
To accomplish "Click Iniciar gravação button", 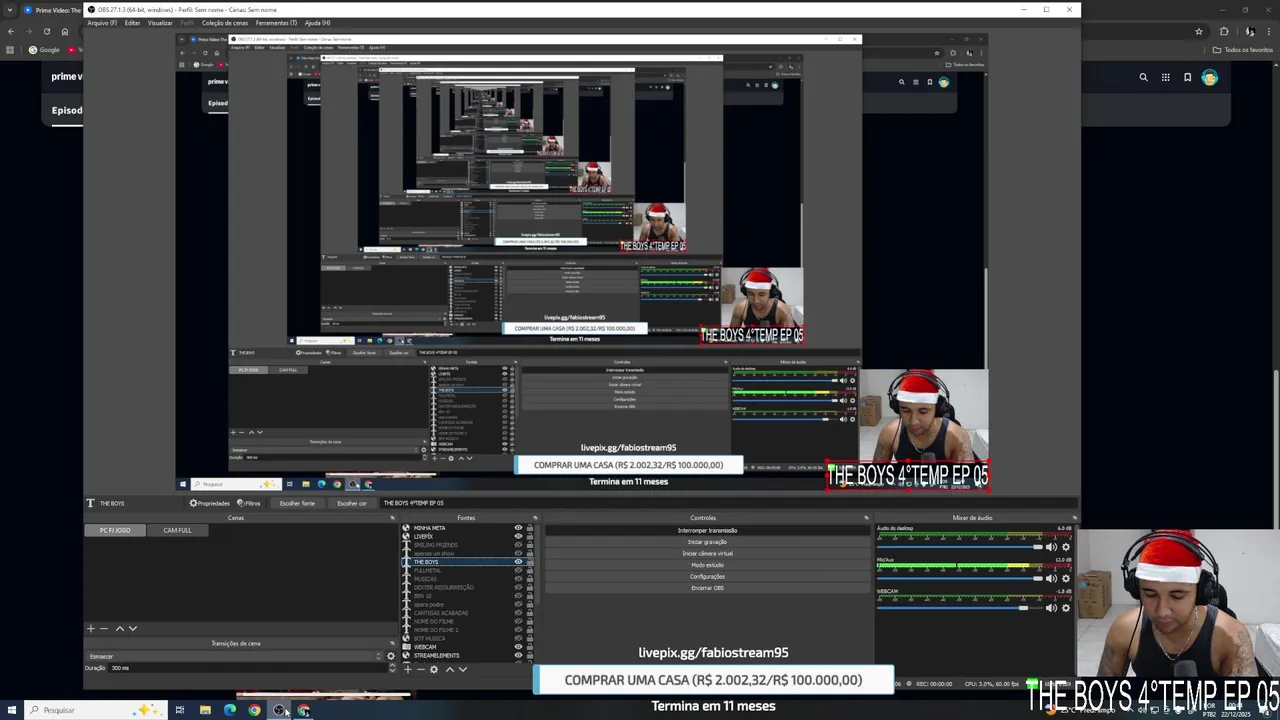I will click(707, 542).
